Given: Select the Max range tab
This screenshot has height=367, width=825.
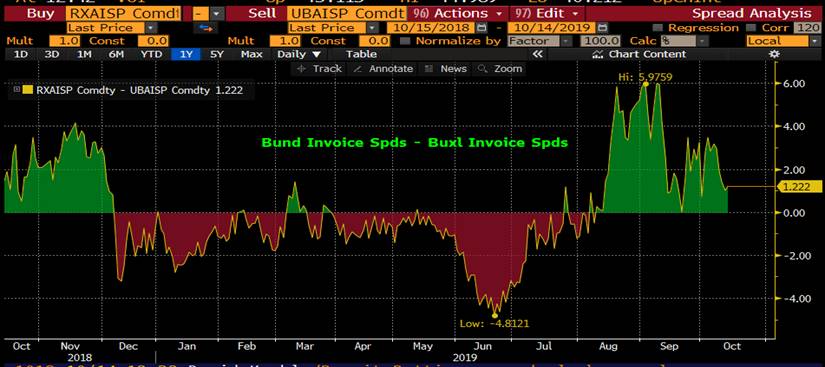Looking at the screenshot, I should pyautogui.click(x=251, y=54).
